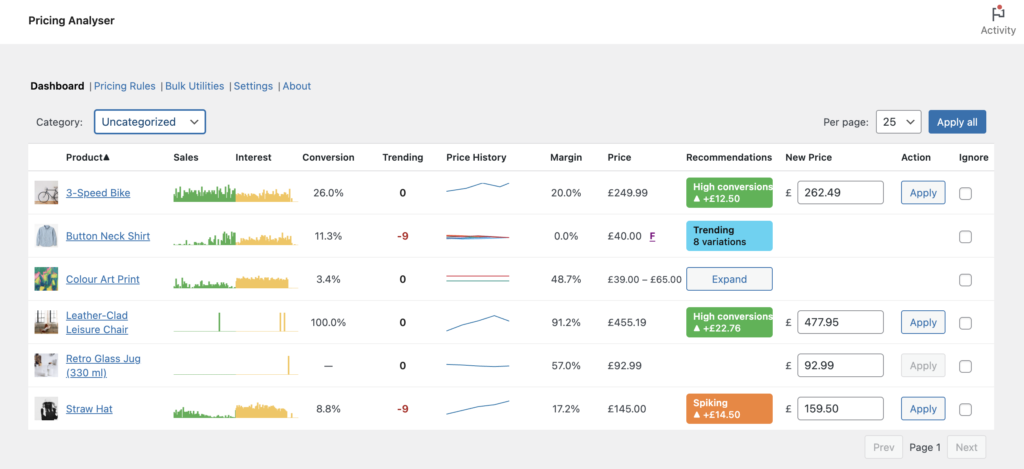Tick the Ignore checkbox for Colour Art Print
Viewport: 1024px width, 469px height.
coord(965,279)
